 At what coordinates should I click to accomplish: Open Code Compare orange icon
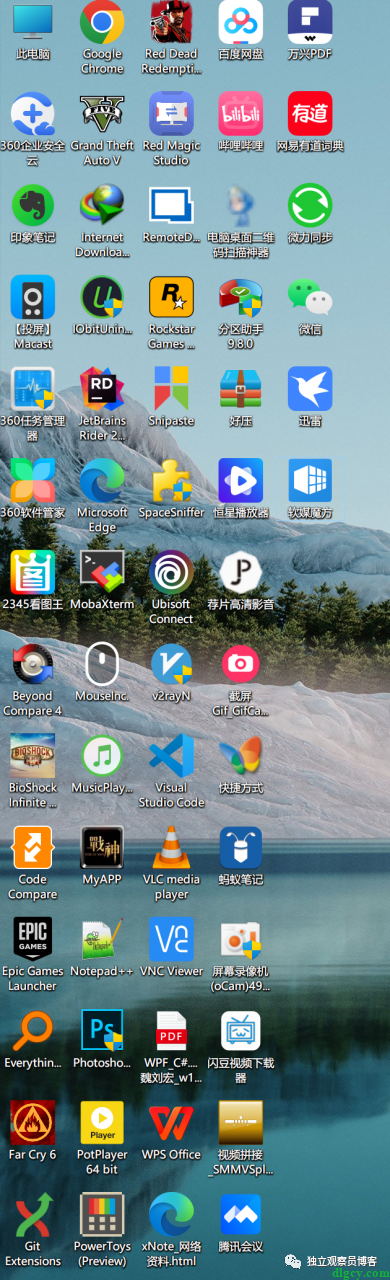(32, 847)
